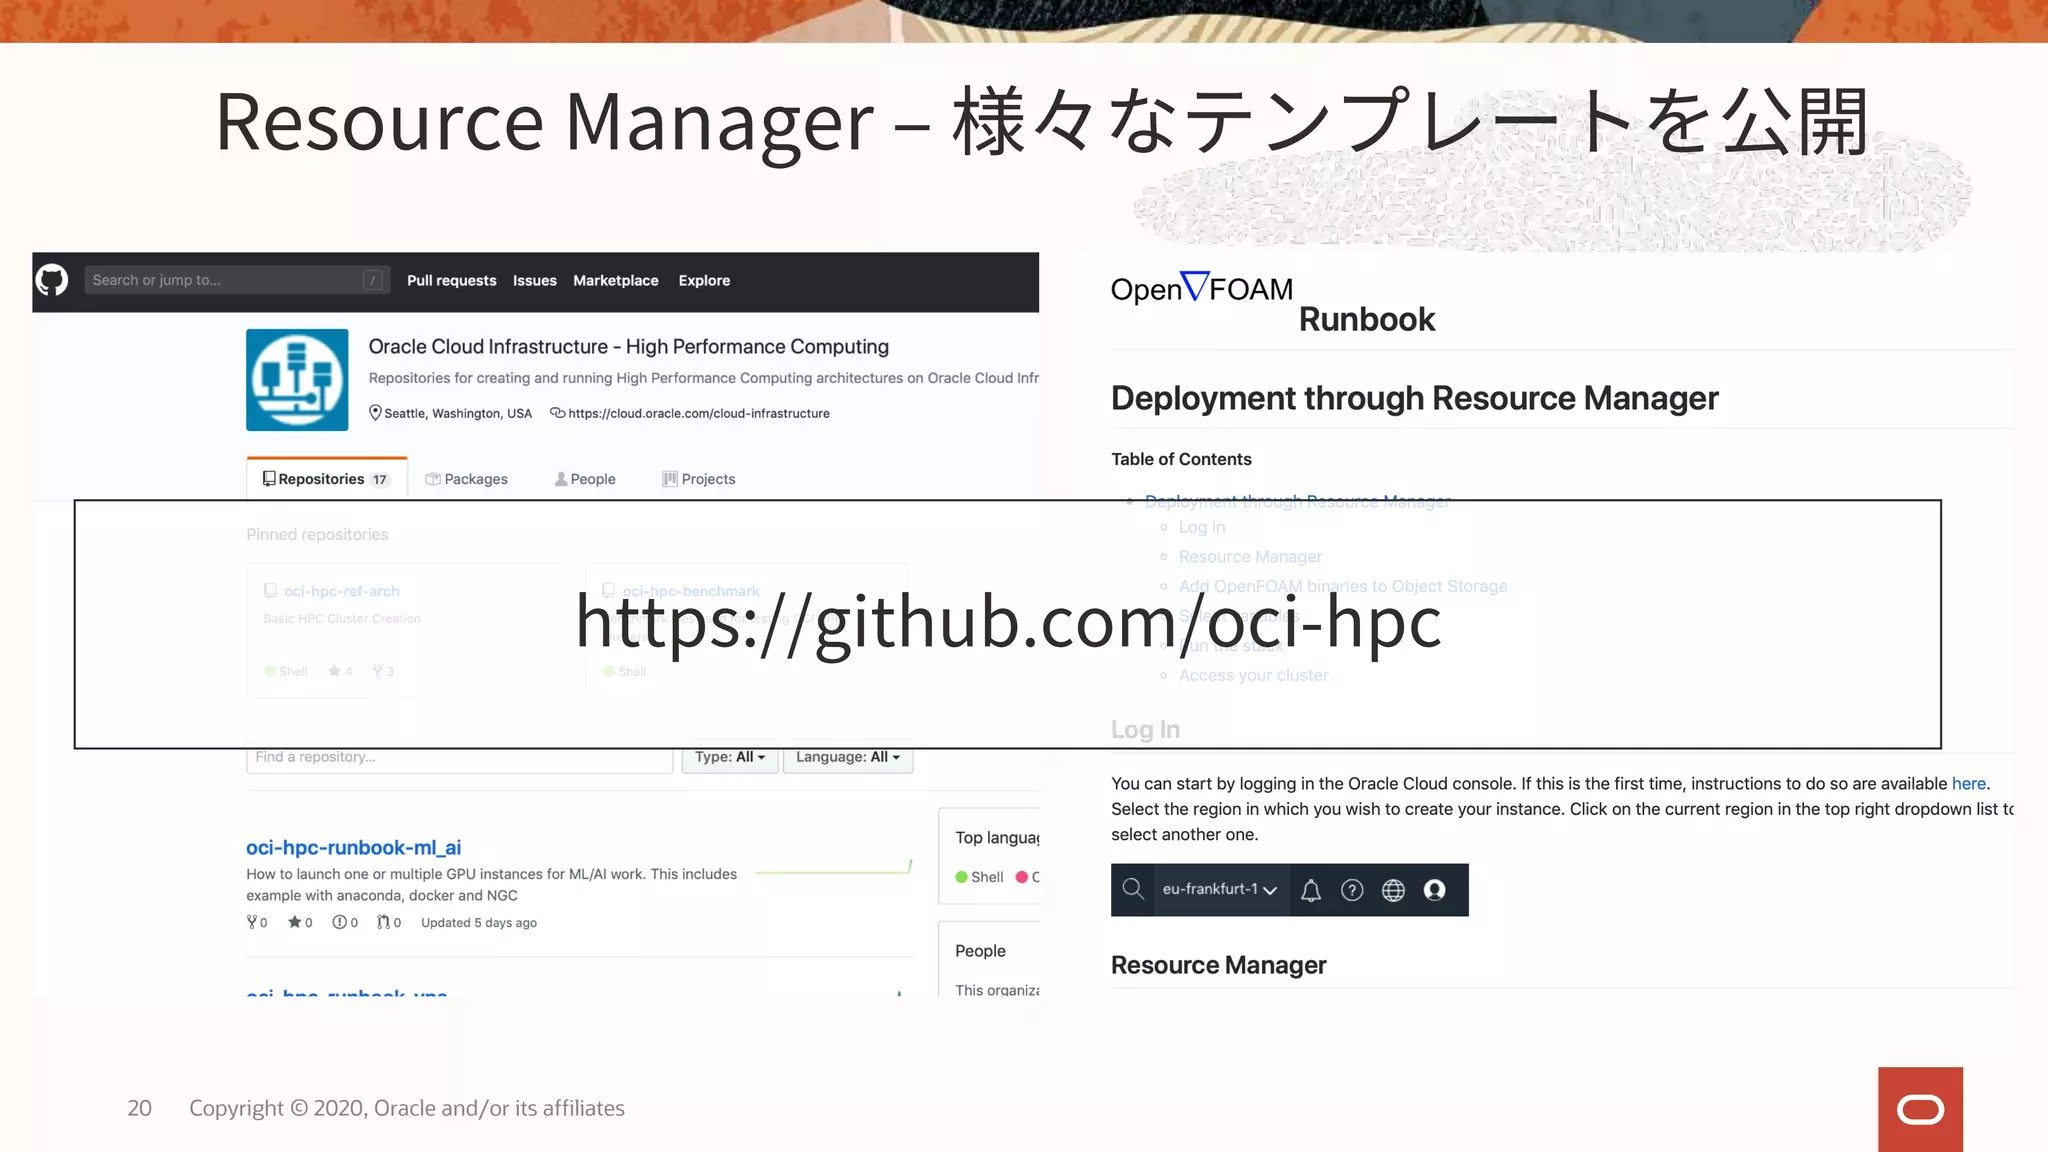Open the Language: All dropdown
The image size is (2048, 1152).
pyautogui.click(x=848, y=759)
